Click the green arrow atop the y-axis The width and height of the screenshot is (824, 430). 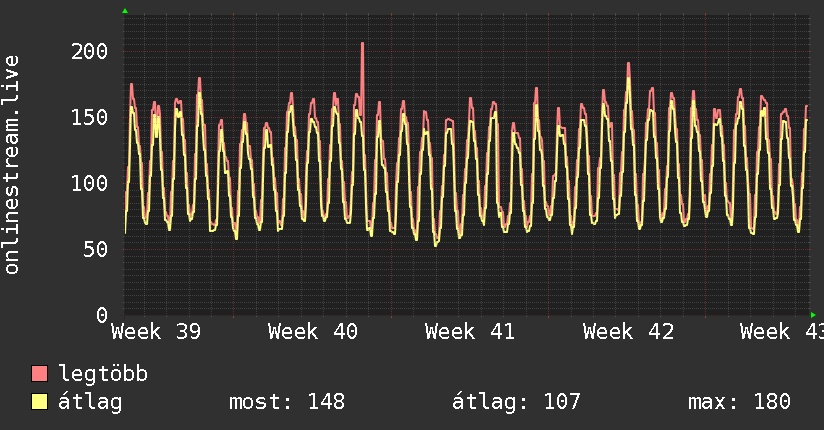[x=125, y=11]
